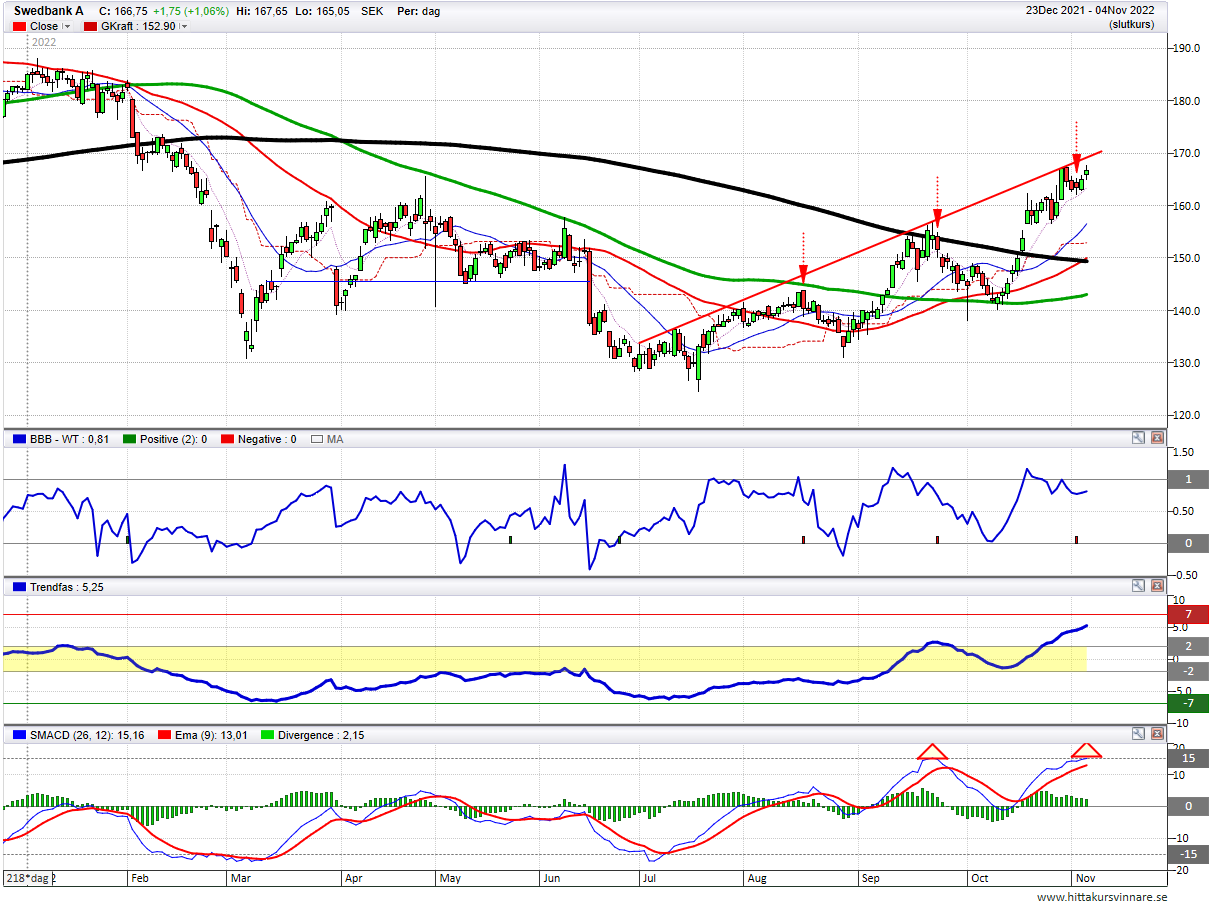Open settings wrench for BBB-WT indicator panel
The width and height of the screenshot is (1212, 902).
click(x=1139, y=438)
